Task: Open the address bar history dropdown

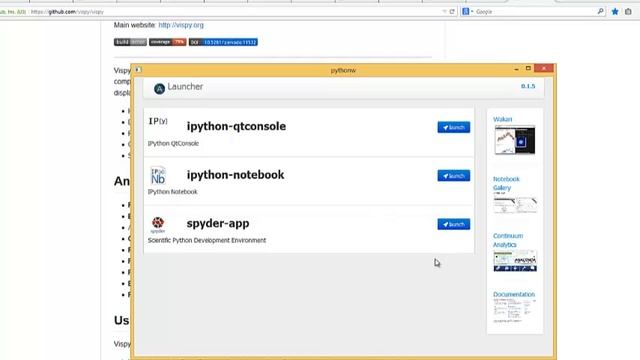Action: click(444, 12)
